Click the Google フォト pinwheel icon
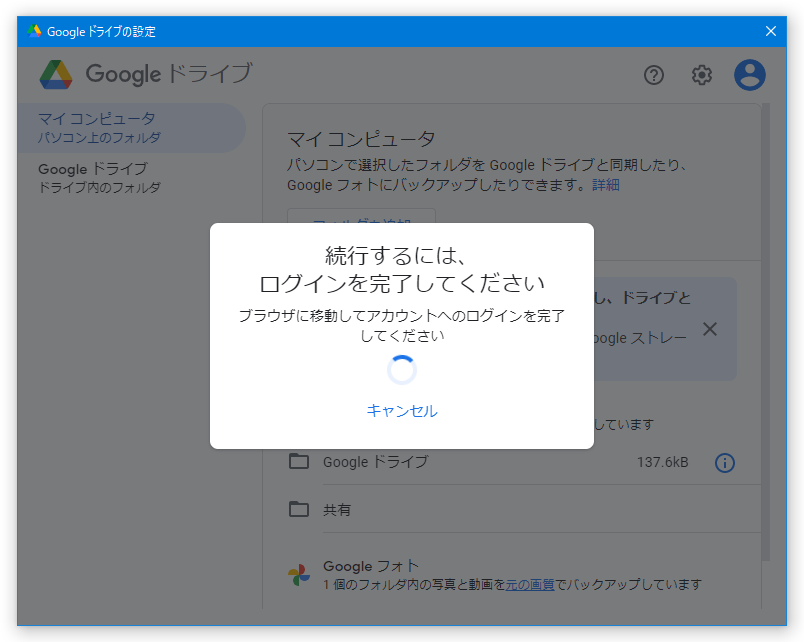This screenshot has width=804, height=642. [299, 575]
